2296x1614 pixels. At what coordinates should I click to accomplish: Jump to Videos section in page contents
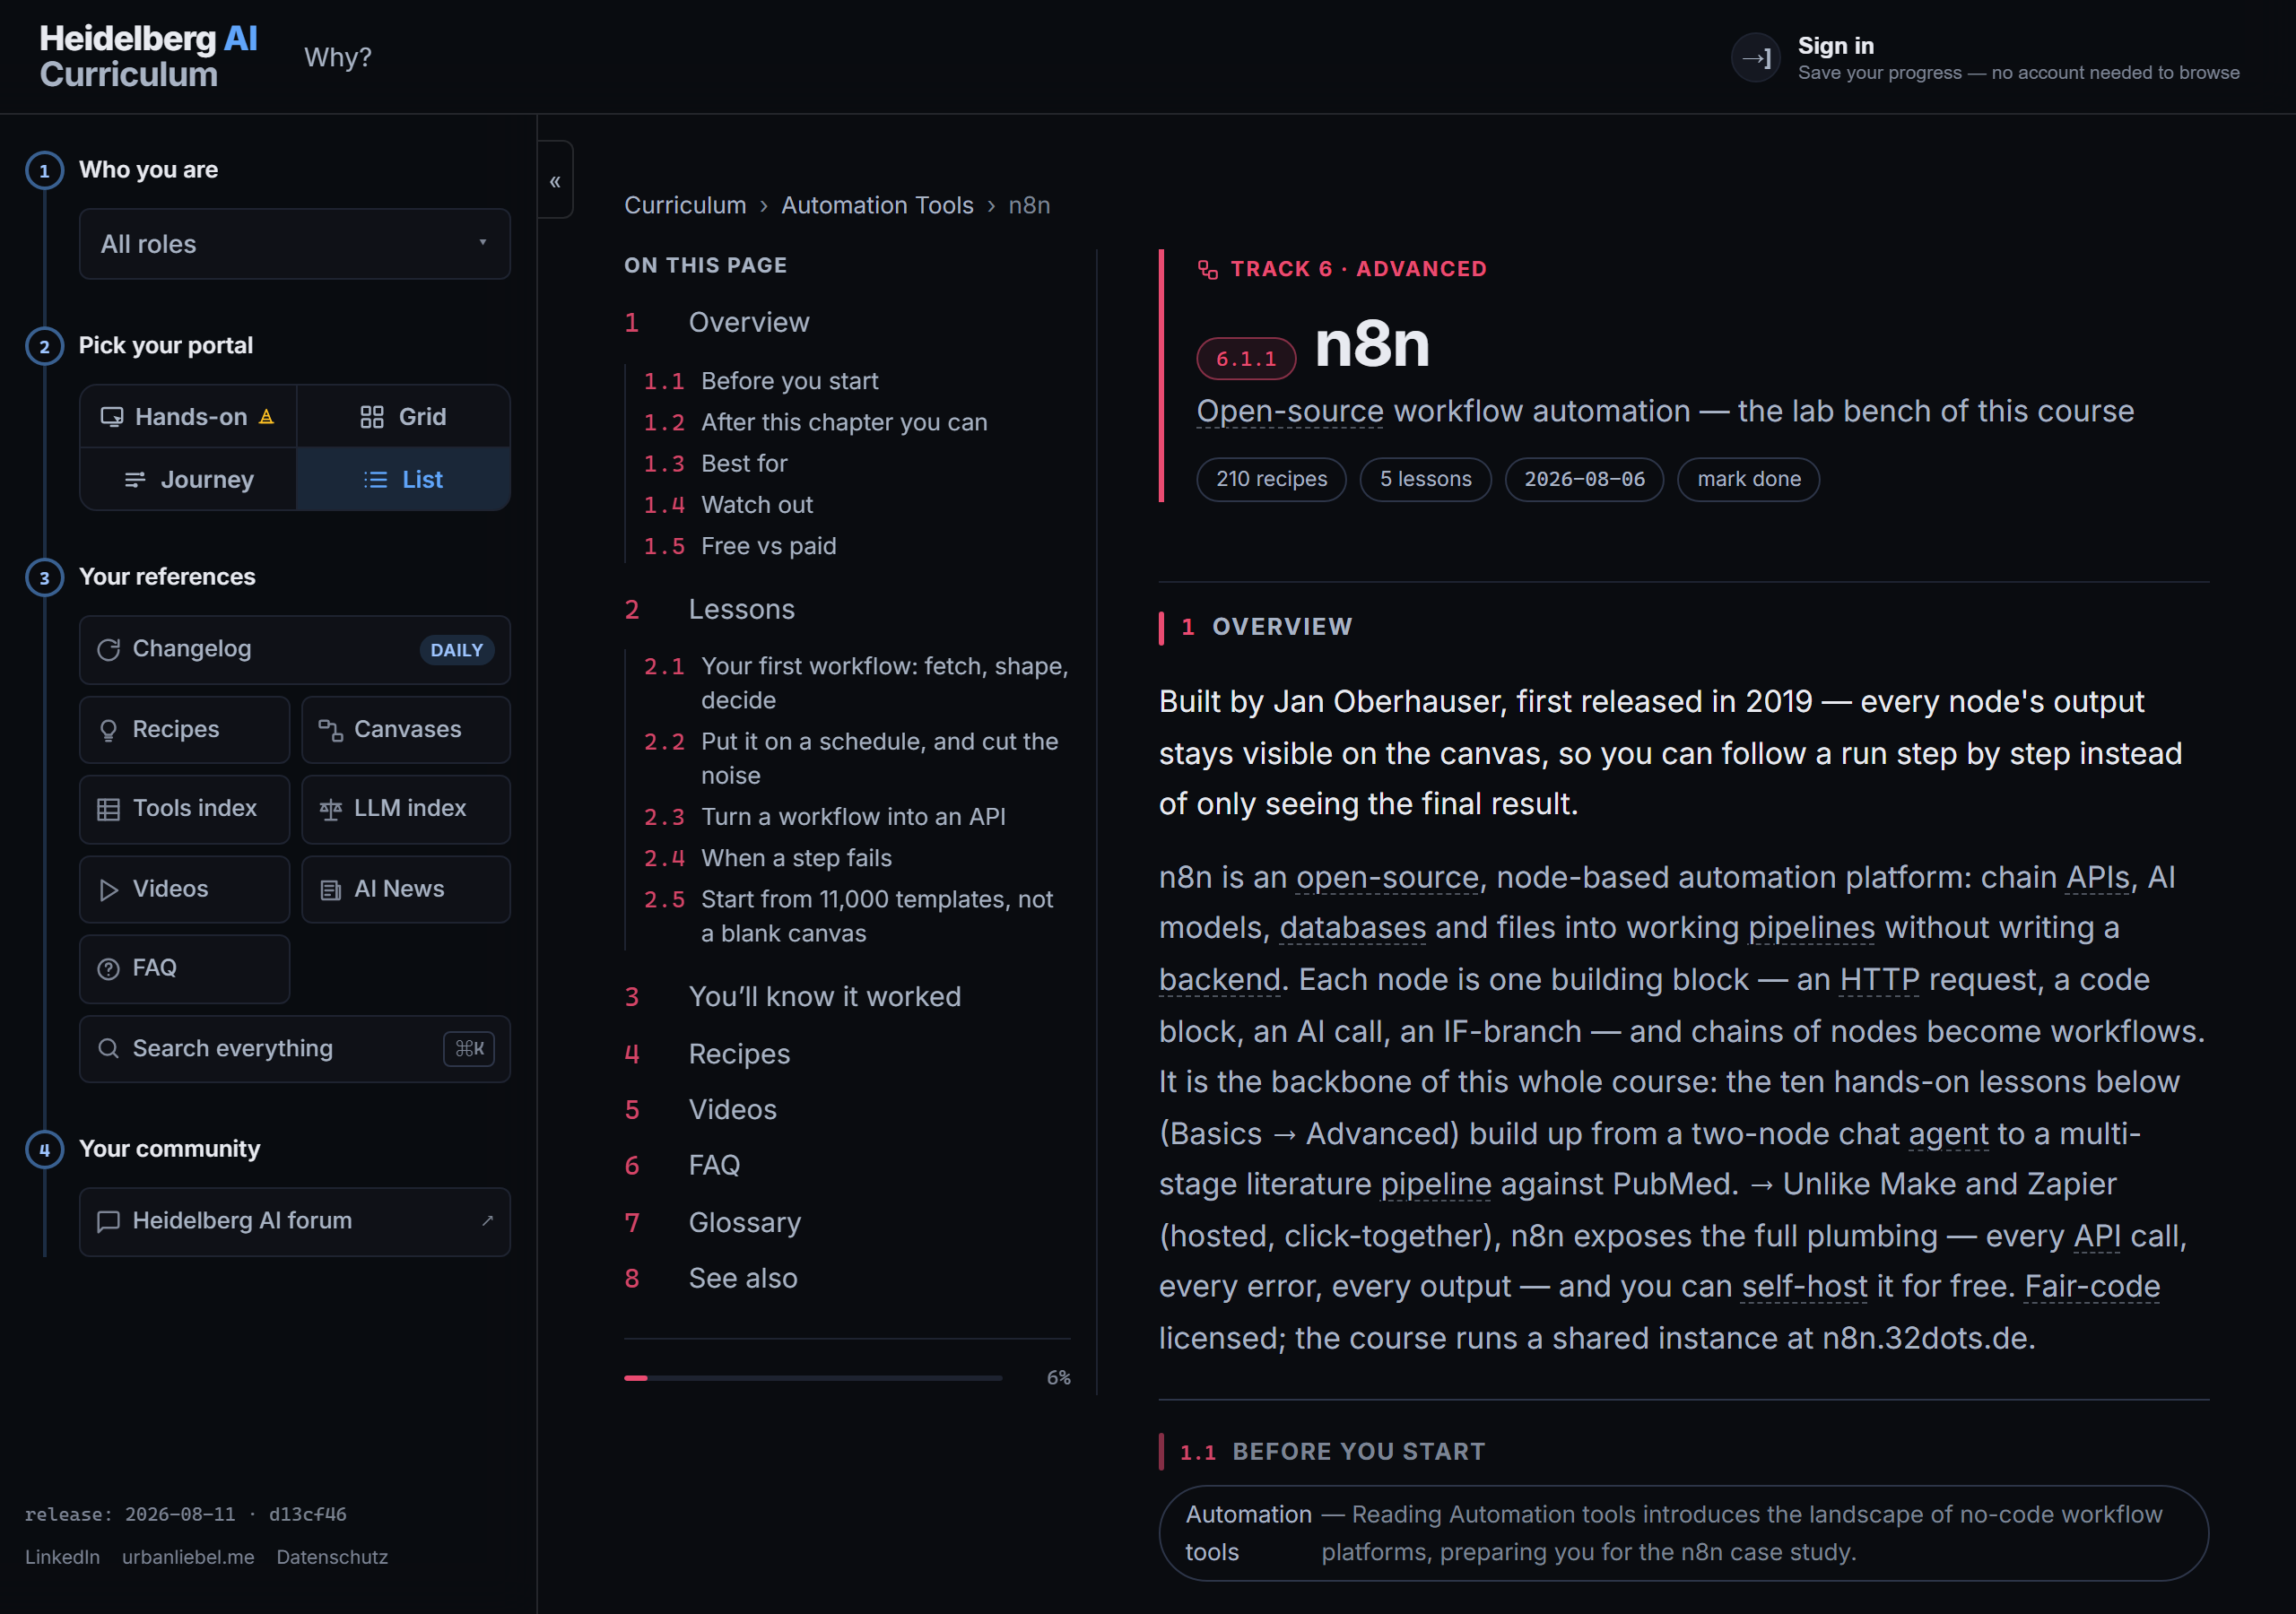tap(732, 1109)
